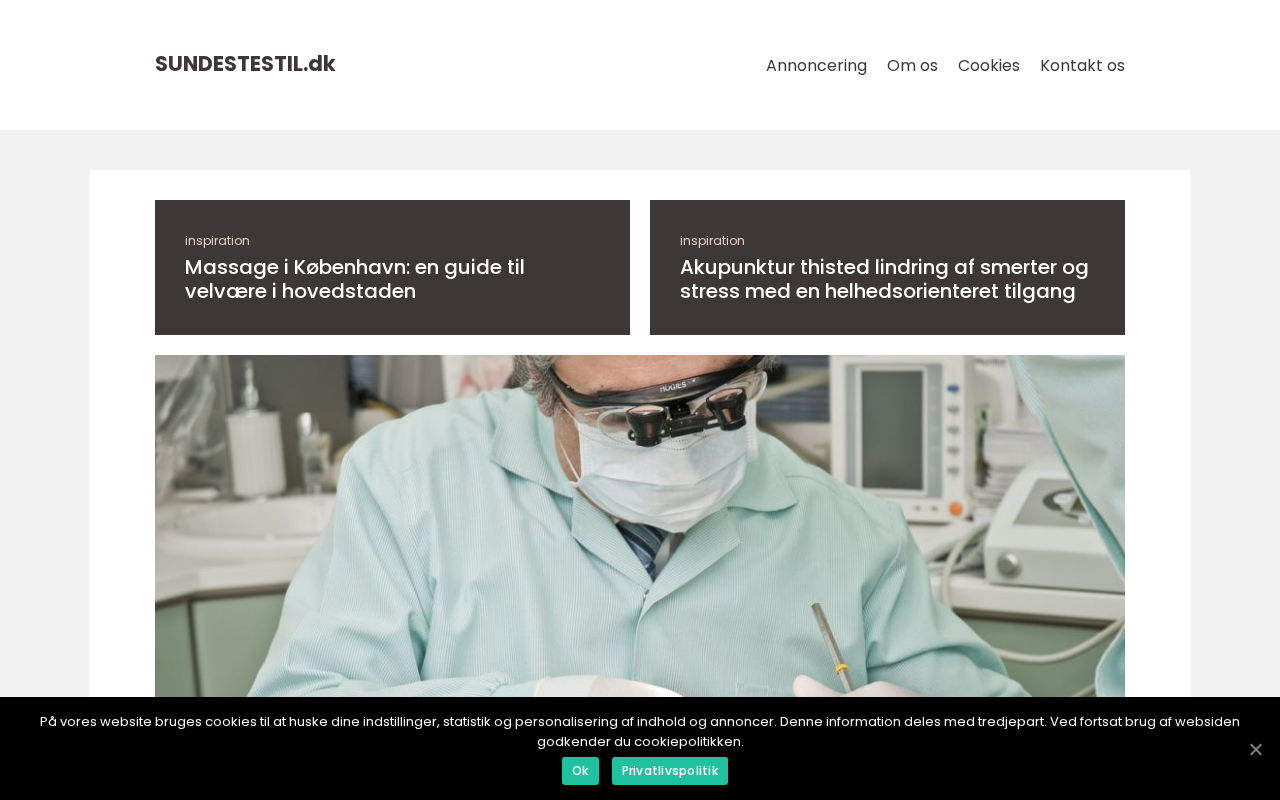
Task: Open the Cookies menu link
Action: tap(989, 65)
